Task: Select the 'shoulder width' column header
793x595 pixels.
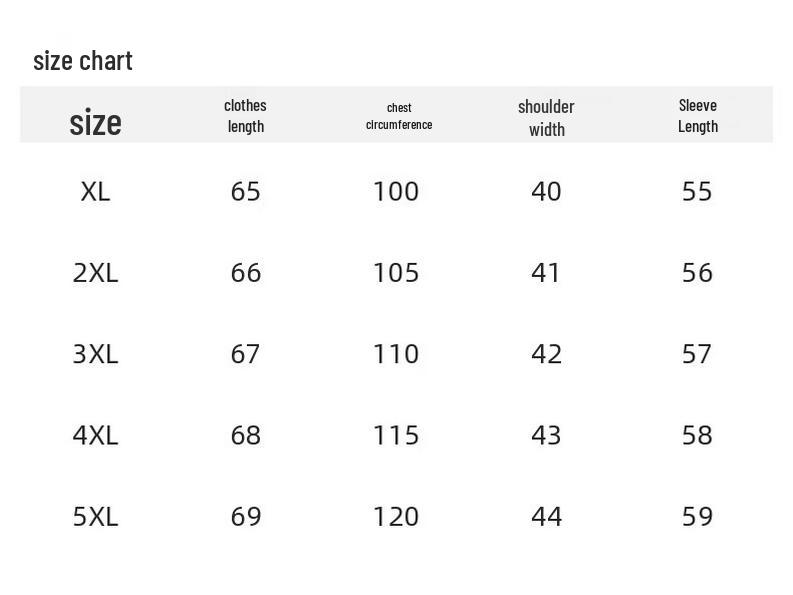Action: pyautogui.click(x=546, y=117)
